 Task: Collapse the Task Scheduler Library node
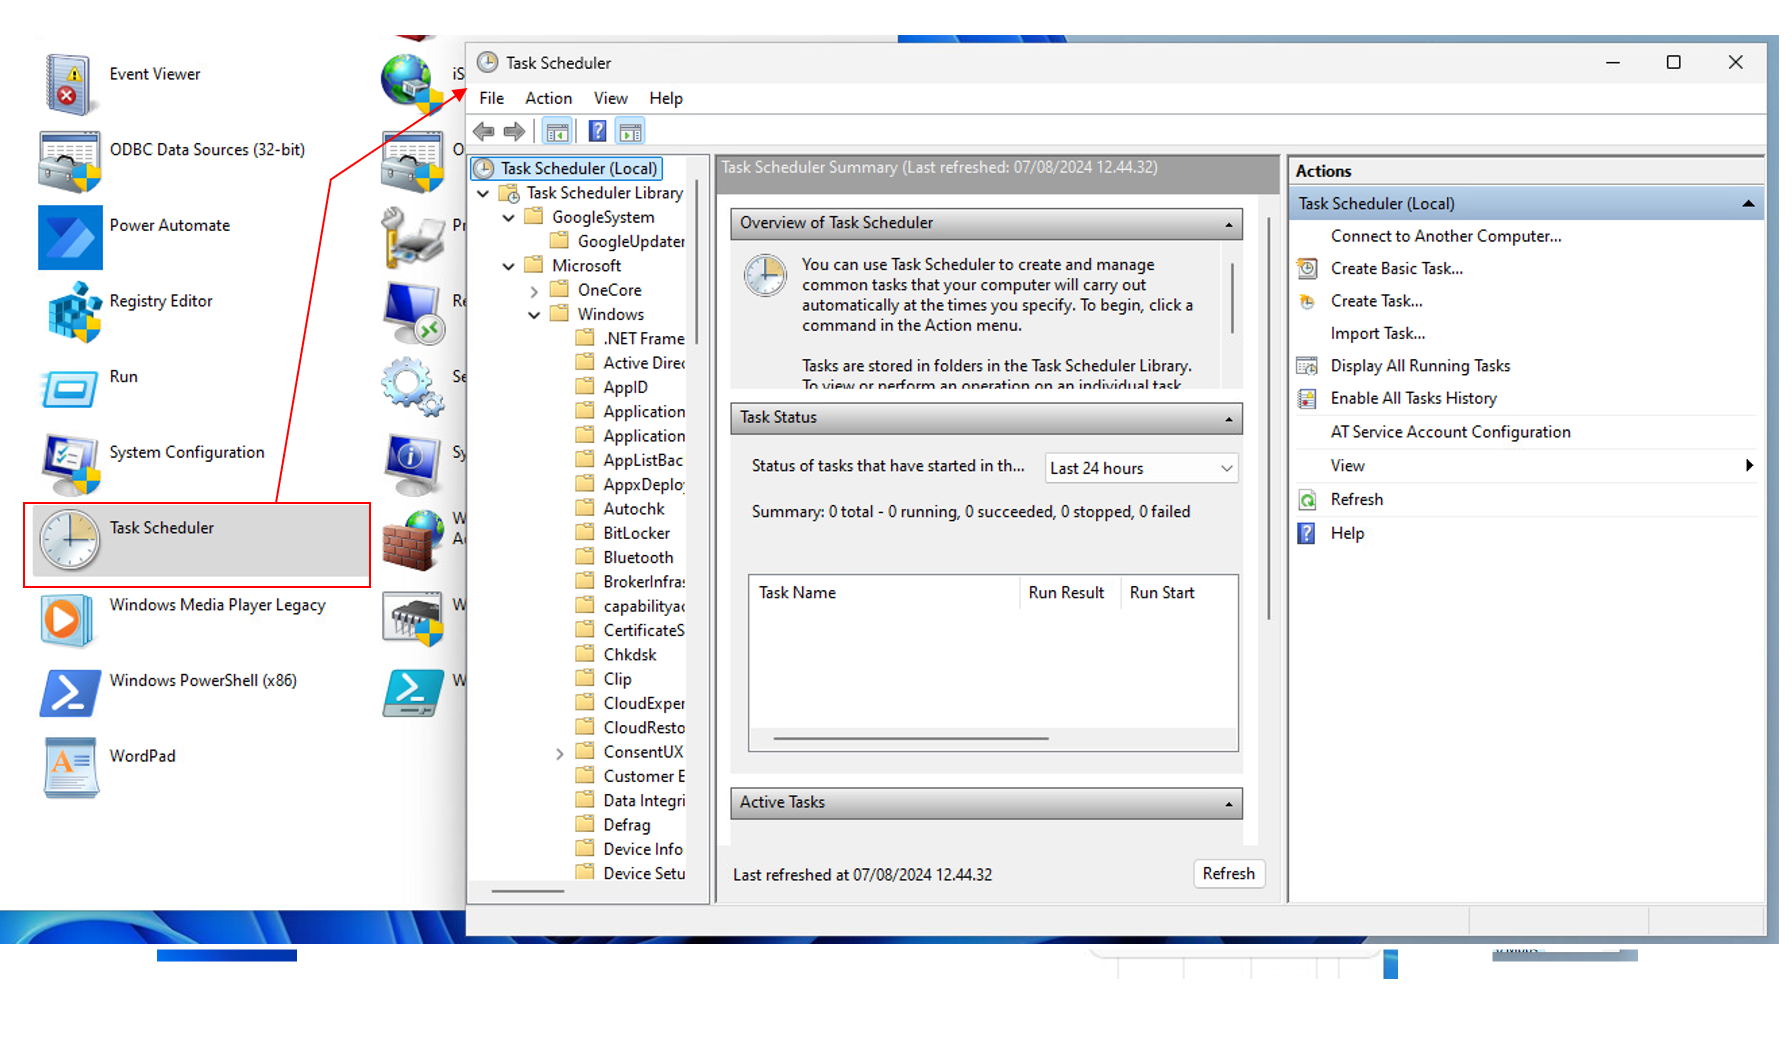484,193
